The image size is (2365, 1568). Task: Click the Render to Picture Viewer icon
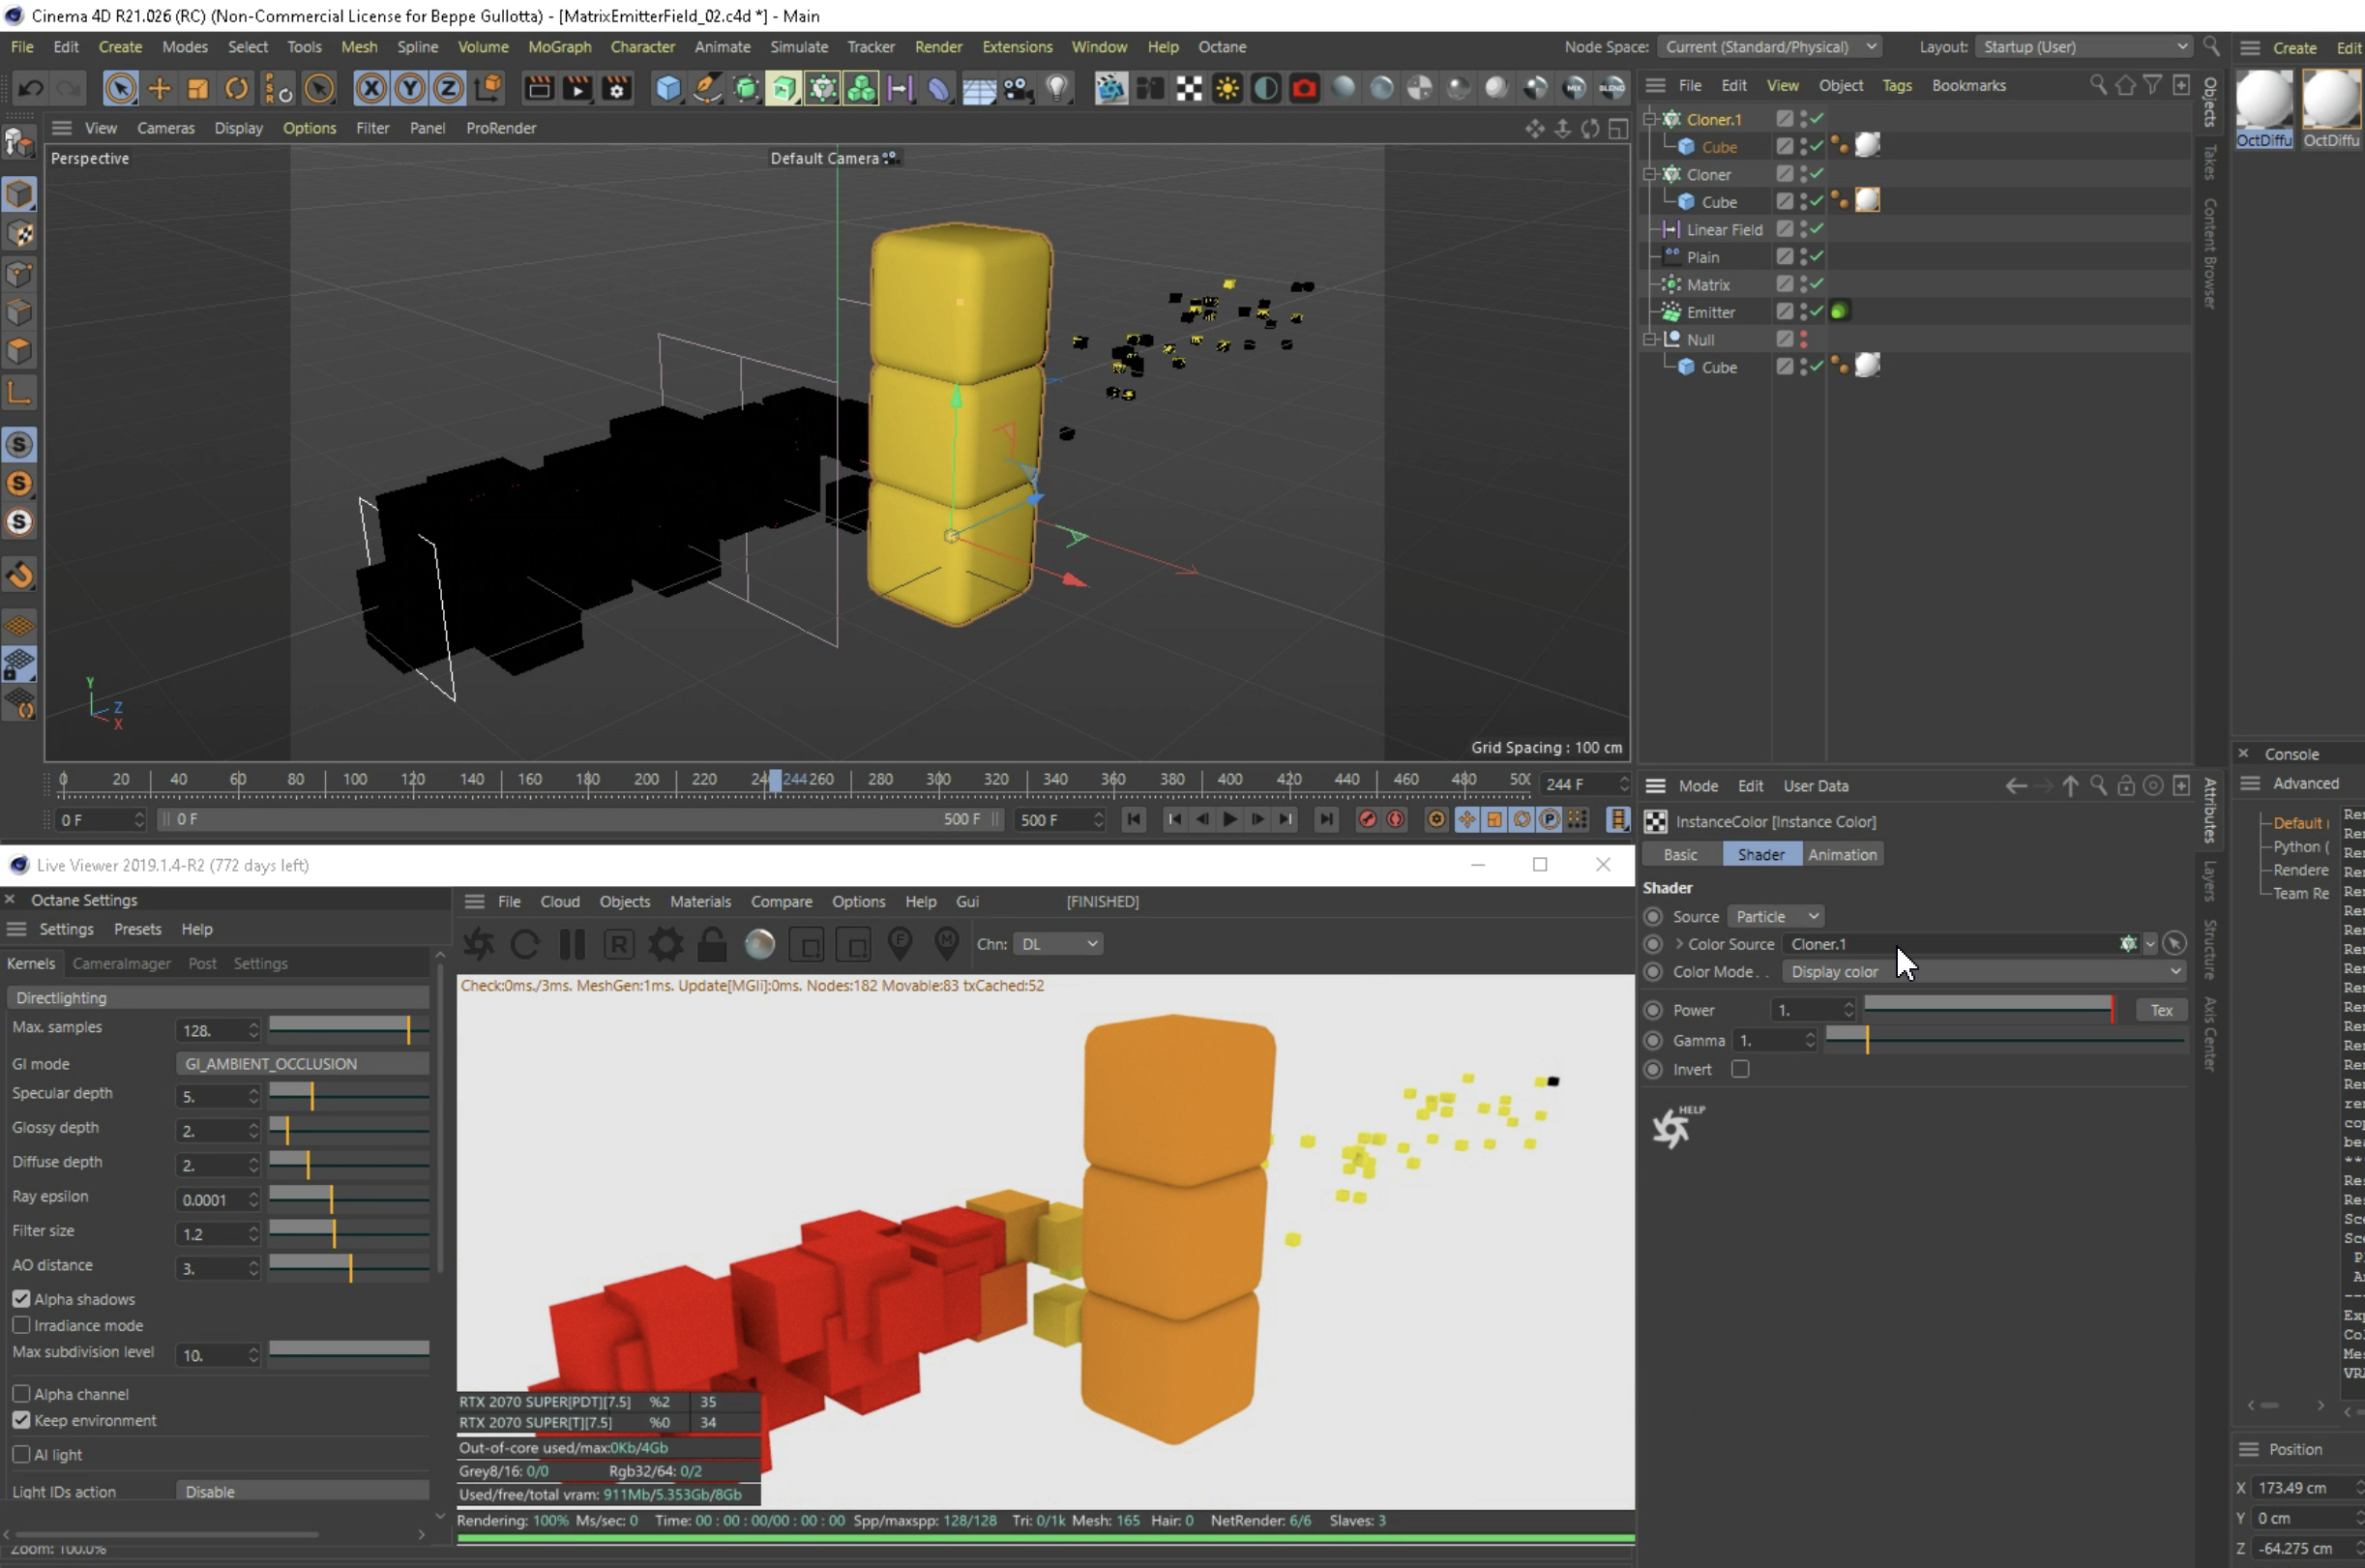(577, 89)
